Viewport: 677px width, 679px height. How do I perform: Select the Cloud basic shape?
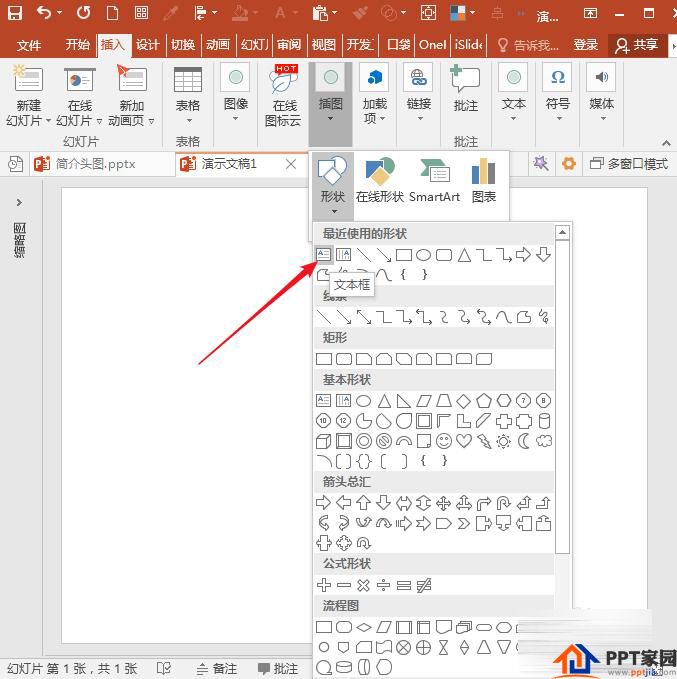pyautogui.click(x=544, y=441)
